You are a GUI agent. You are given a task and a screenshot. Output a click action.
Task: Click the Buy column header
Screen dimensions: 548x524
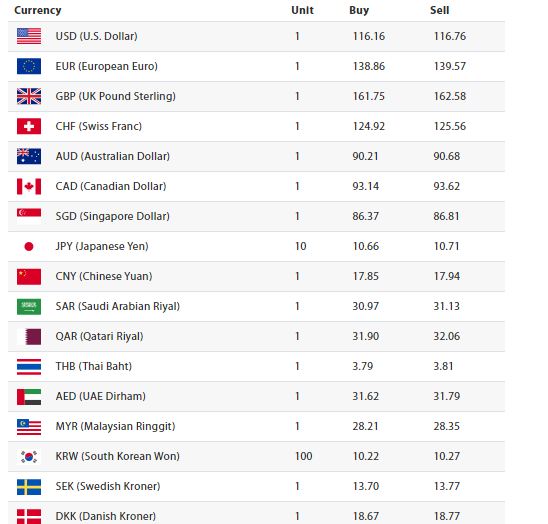(359, 10)
